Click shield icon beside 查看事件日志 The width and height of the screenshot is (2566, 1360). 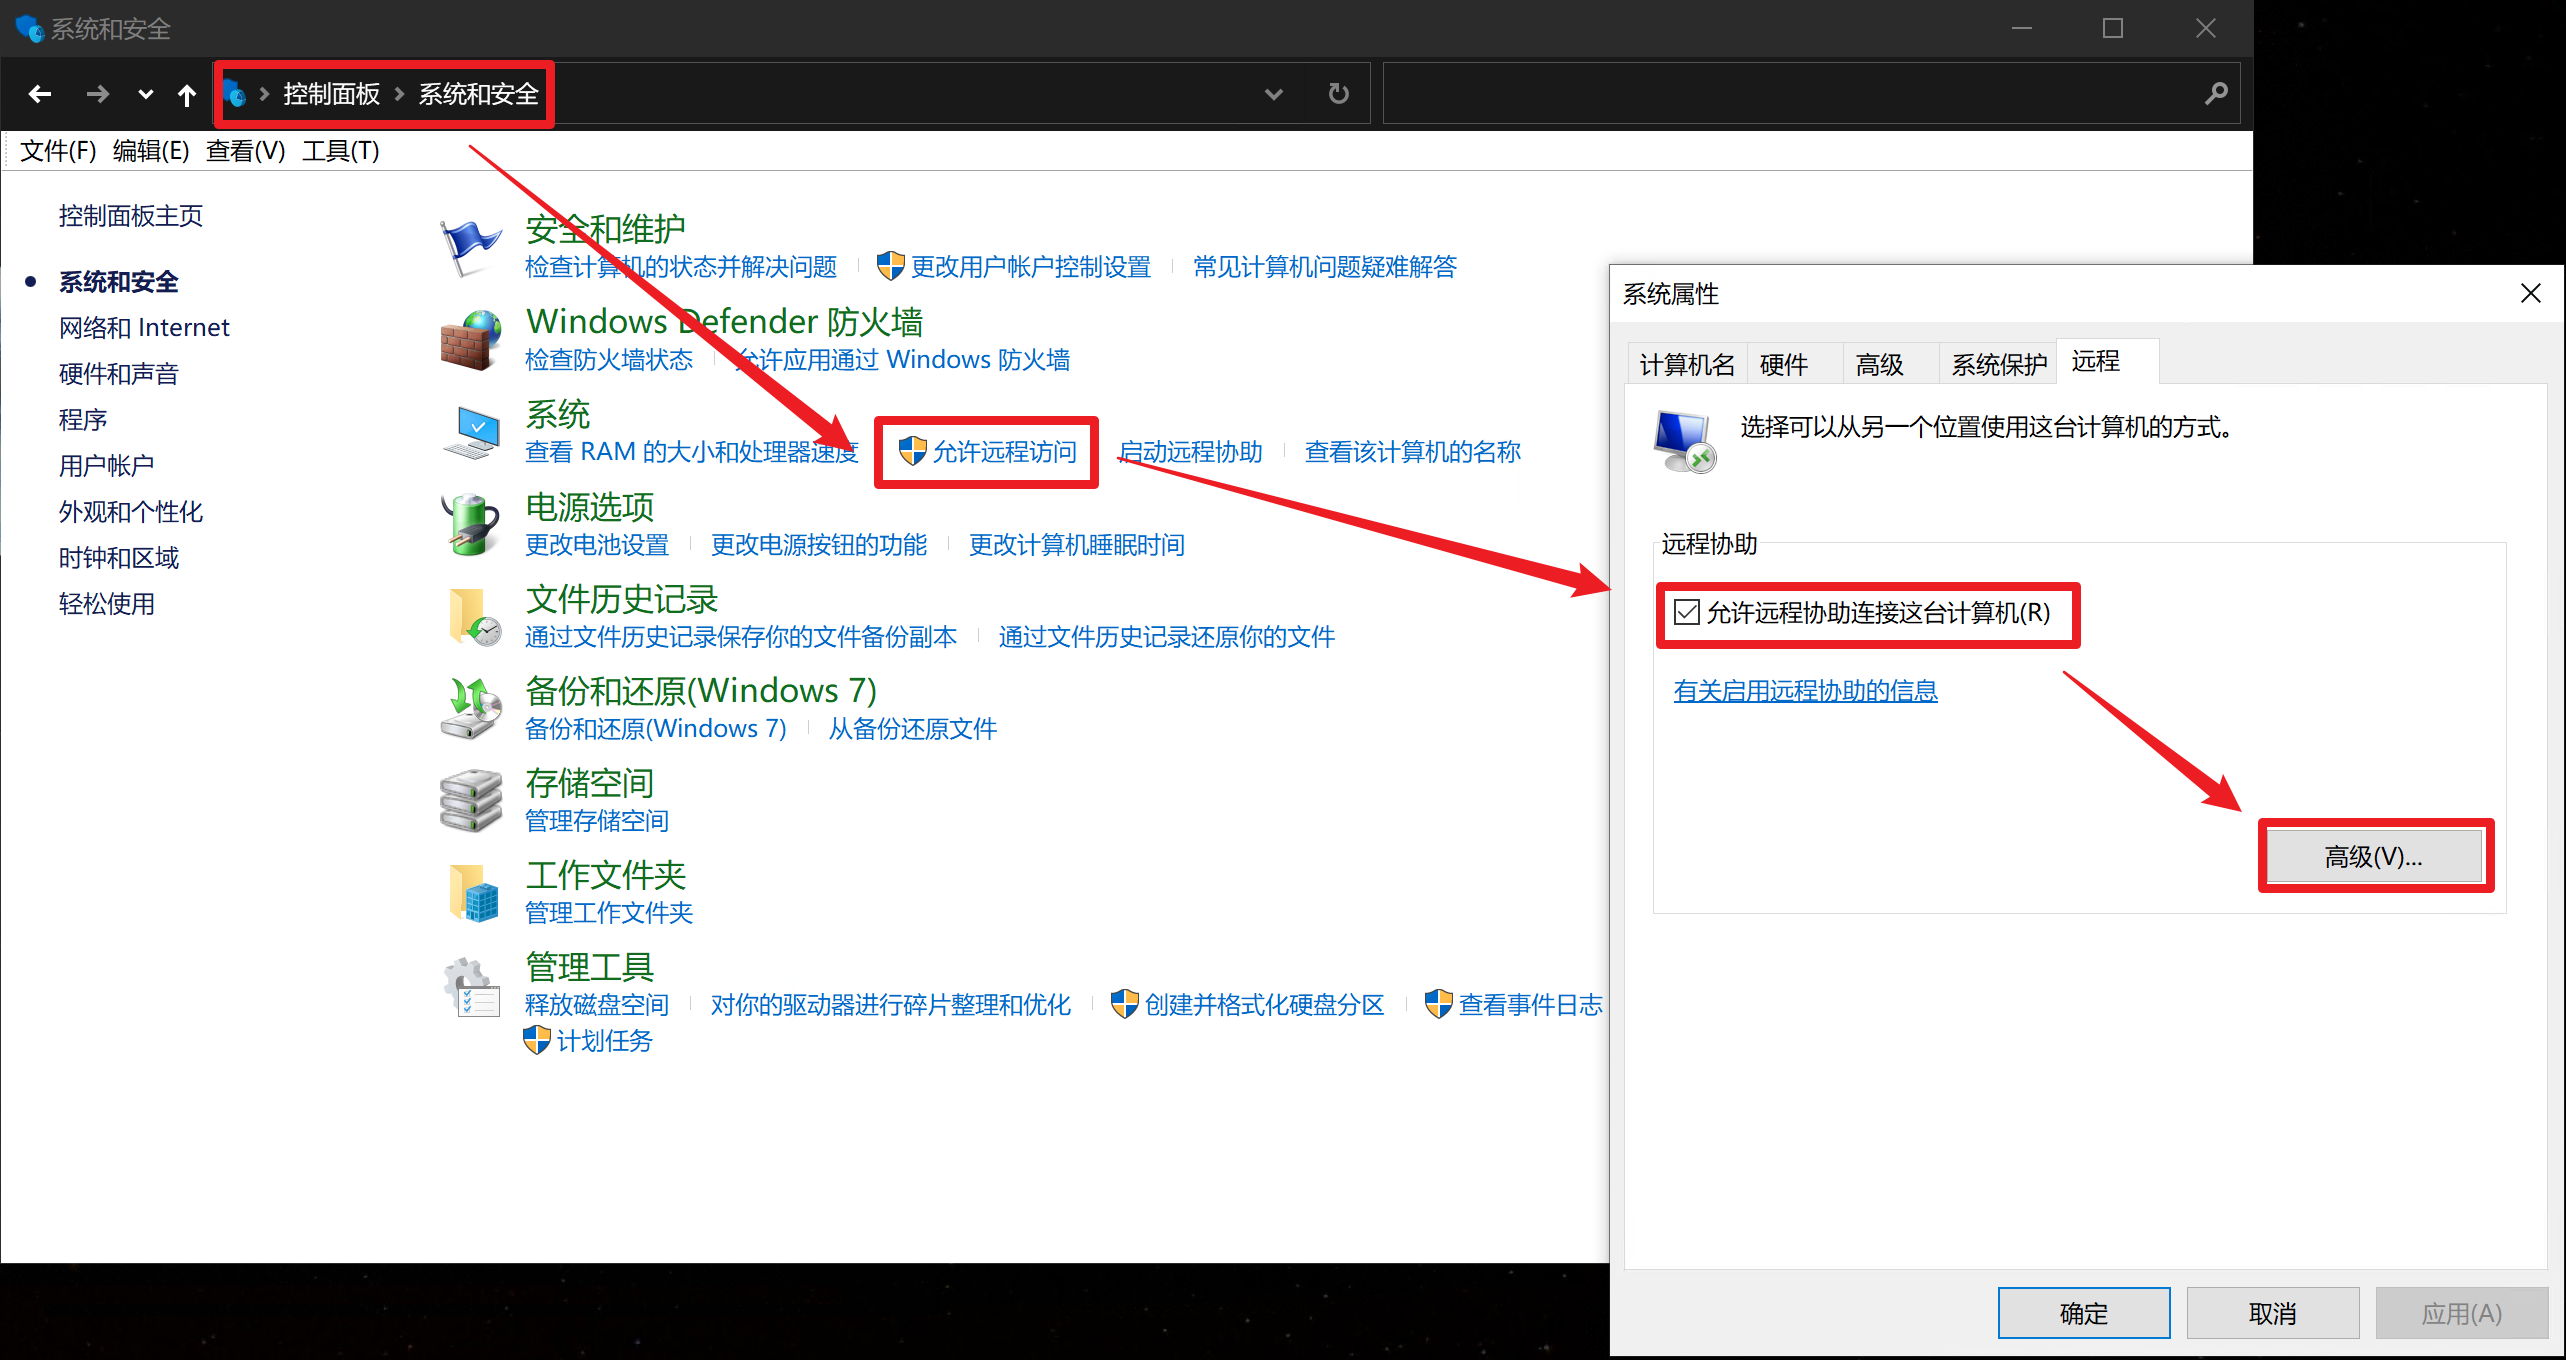tap(1439, 1005)
